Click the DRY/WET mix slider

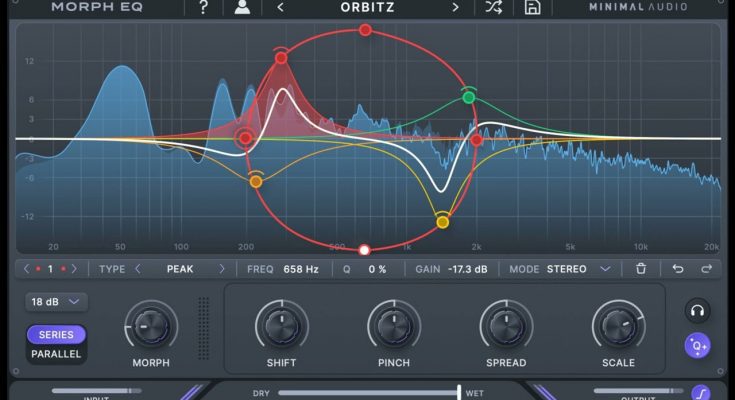tap(368, 392)
